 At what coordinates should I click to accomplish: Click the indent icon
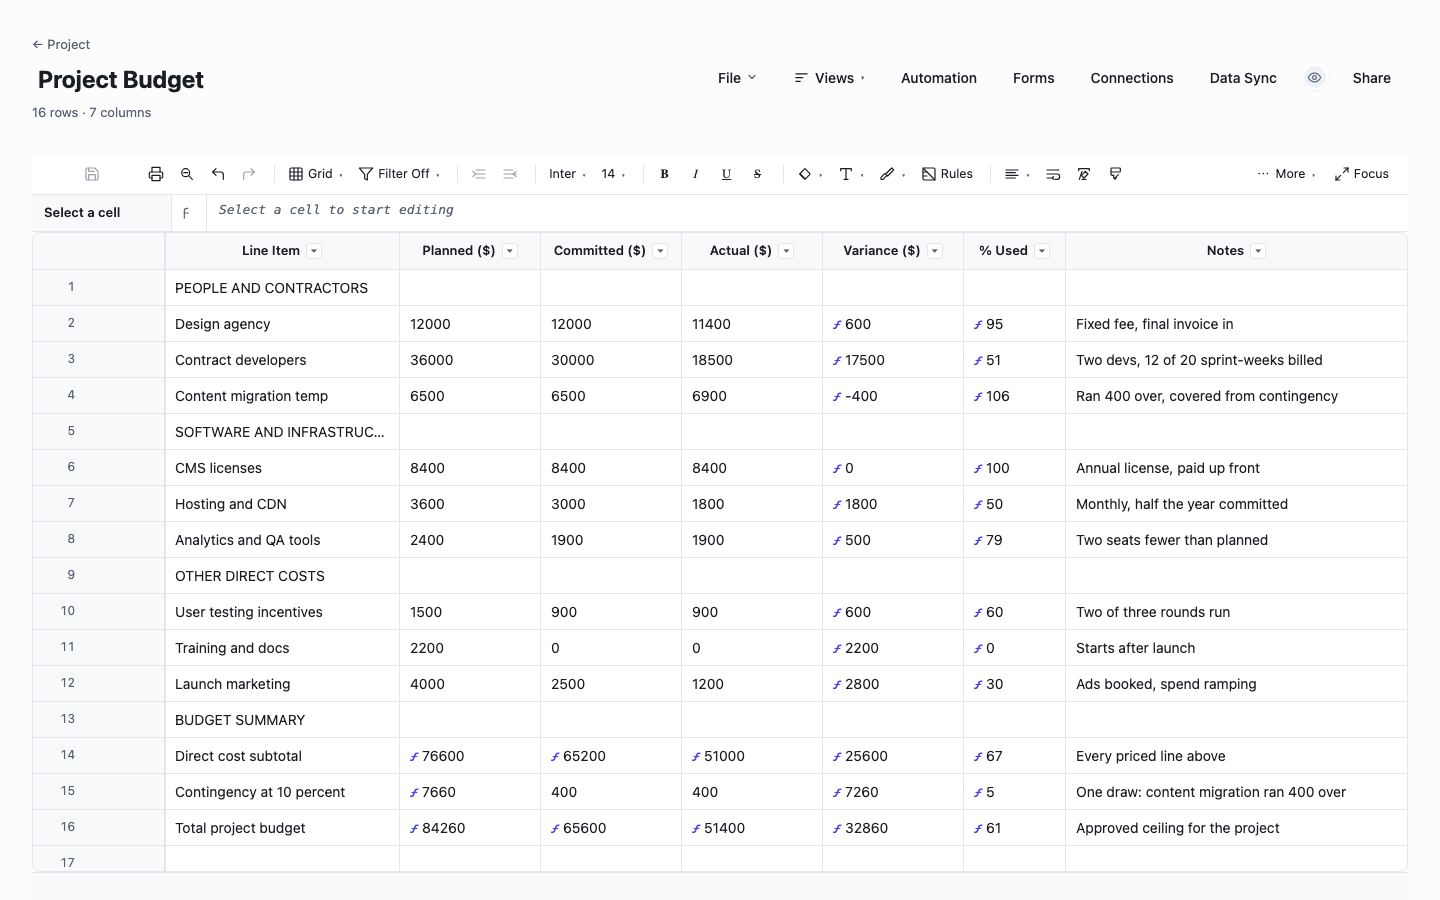point(479,174)
